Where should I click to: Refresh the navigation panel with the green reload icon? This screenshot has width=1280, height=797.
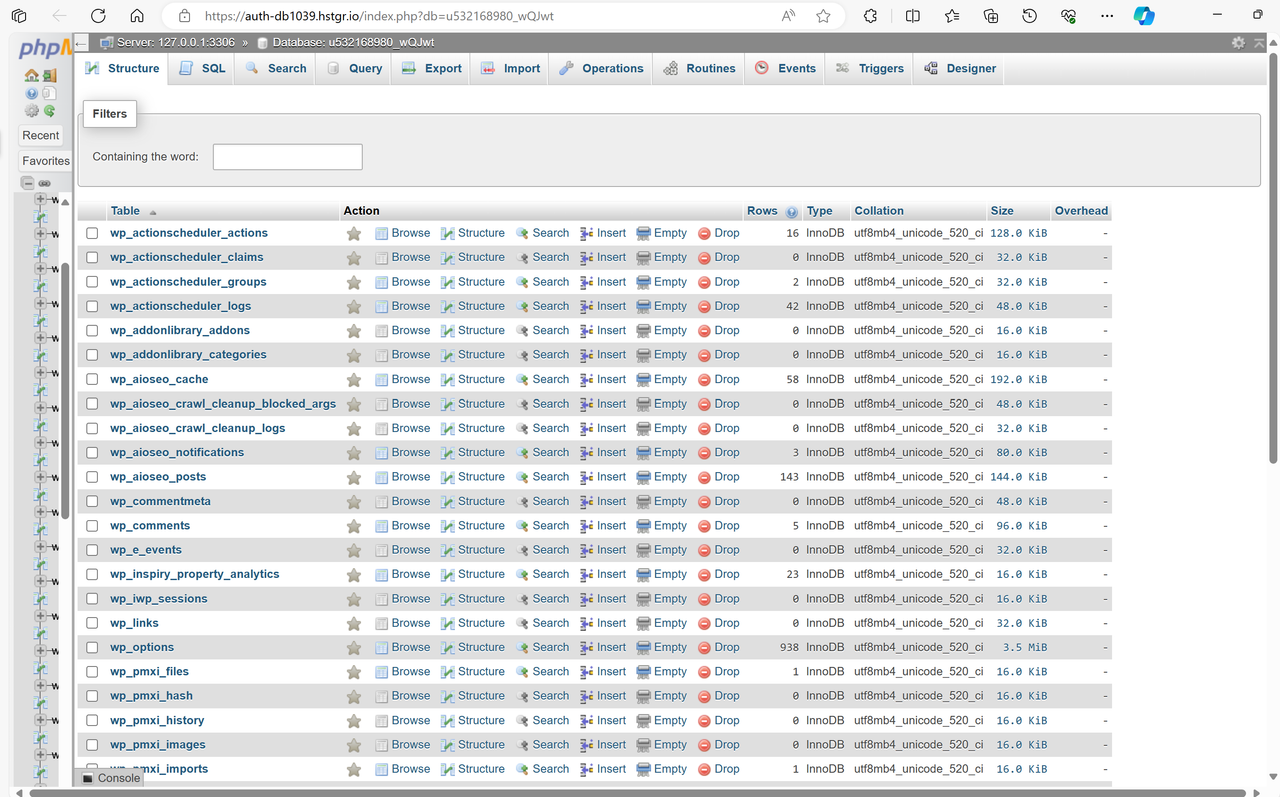pos(50,111)
